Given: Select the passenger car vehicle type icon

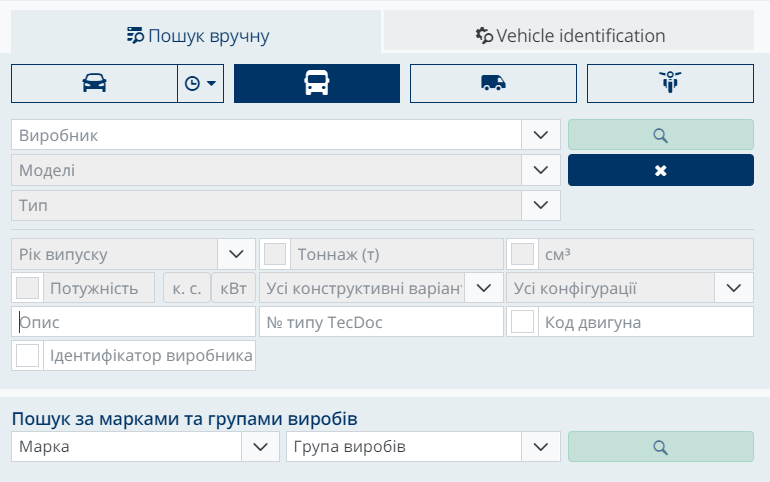Looking at the screenshot, I should point(94,84).
